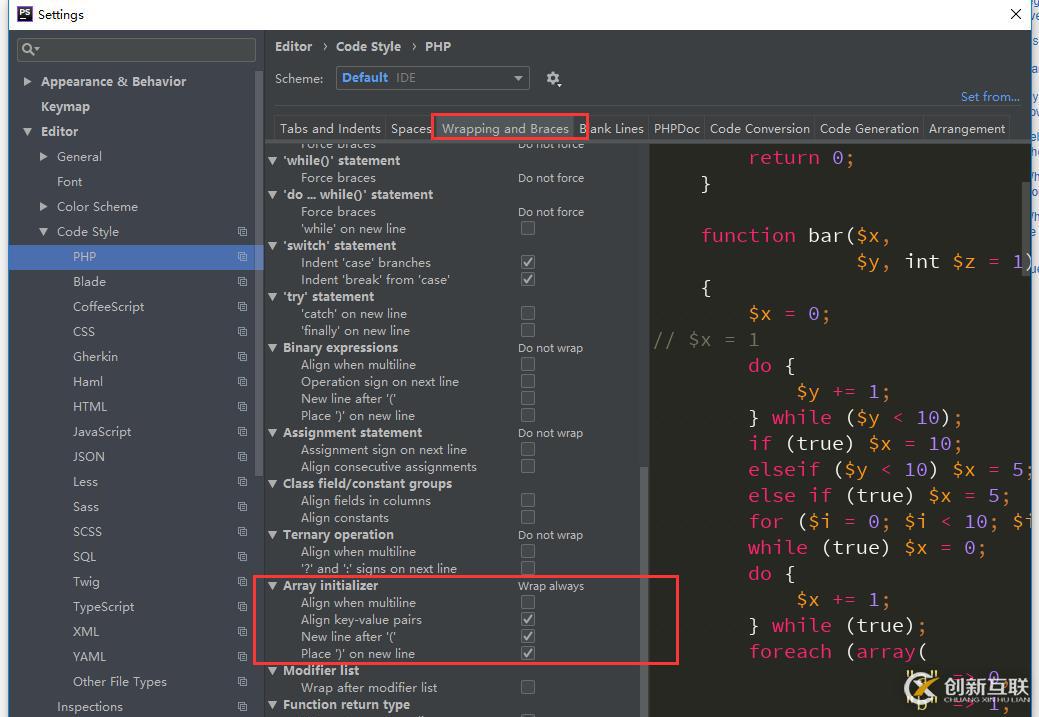Click the copy icon beside JavaScript
Screen dimensions: 1039x717
coord(242,432)
